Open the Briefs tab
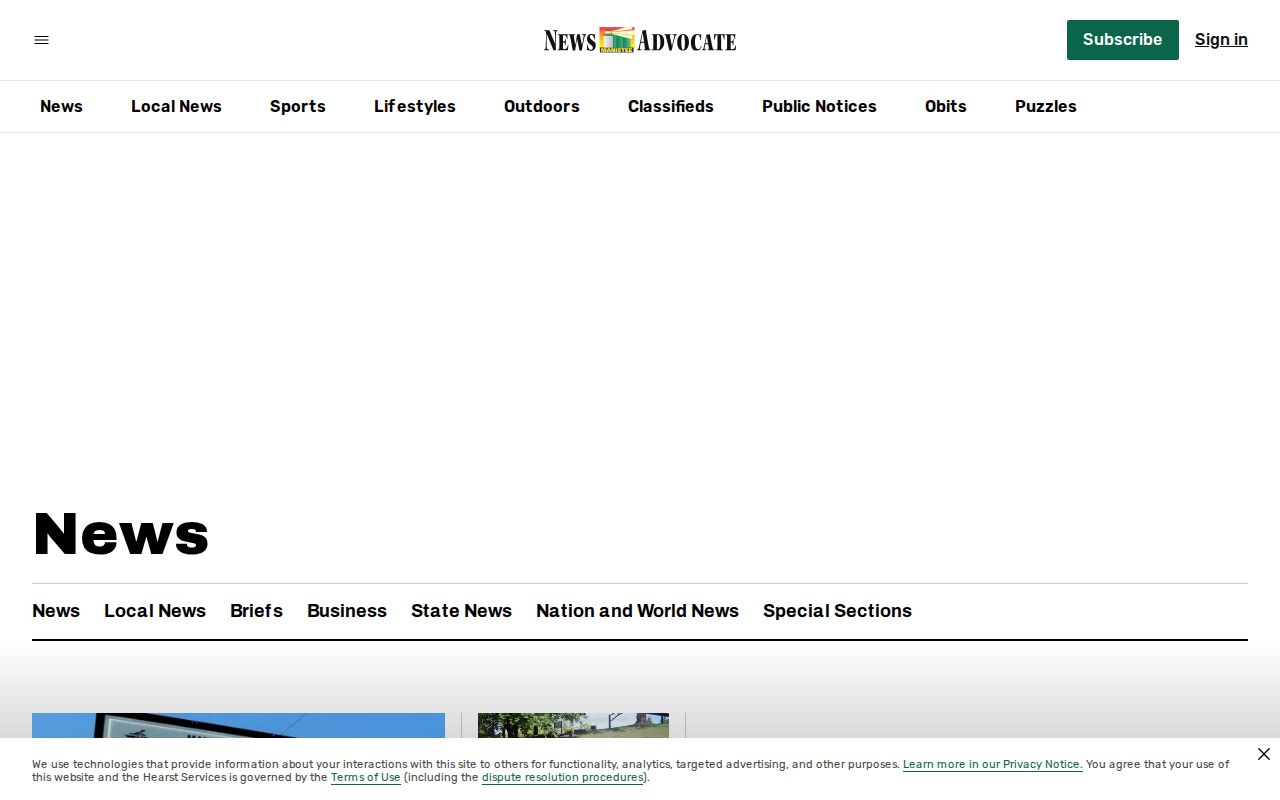Image resolution: width=1280 pixels, height=800 pixels. pos(256,611)
